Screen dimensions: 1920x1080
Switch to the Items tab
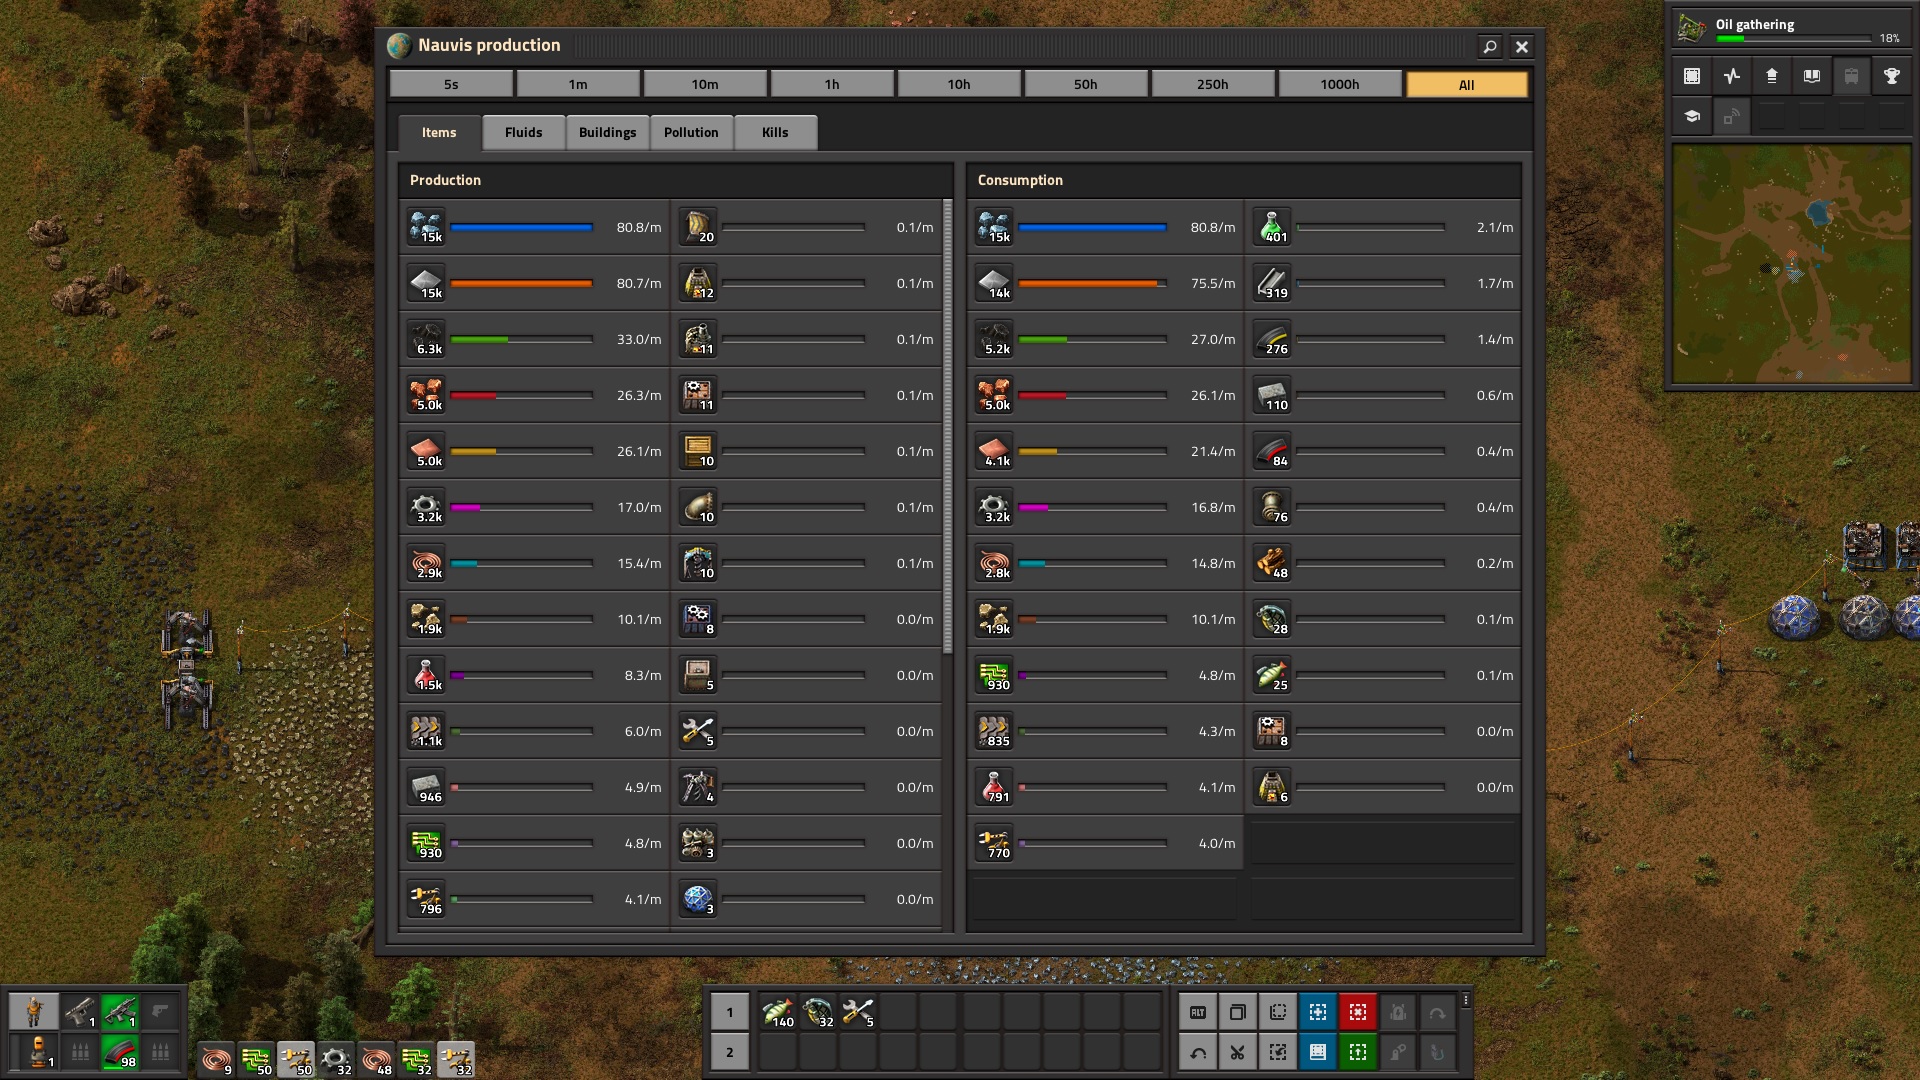click(439, 132)
